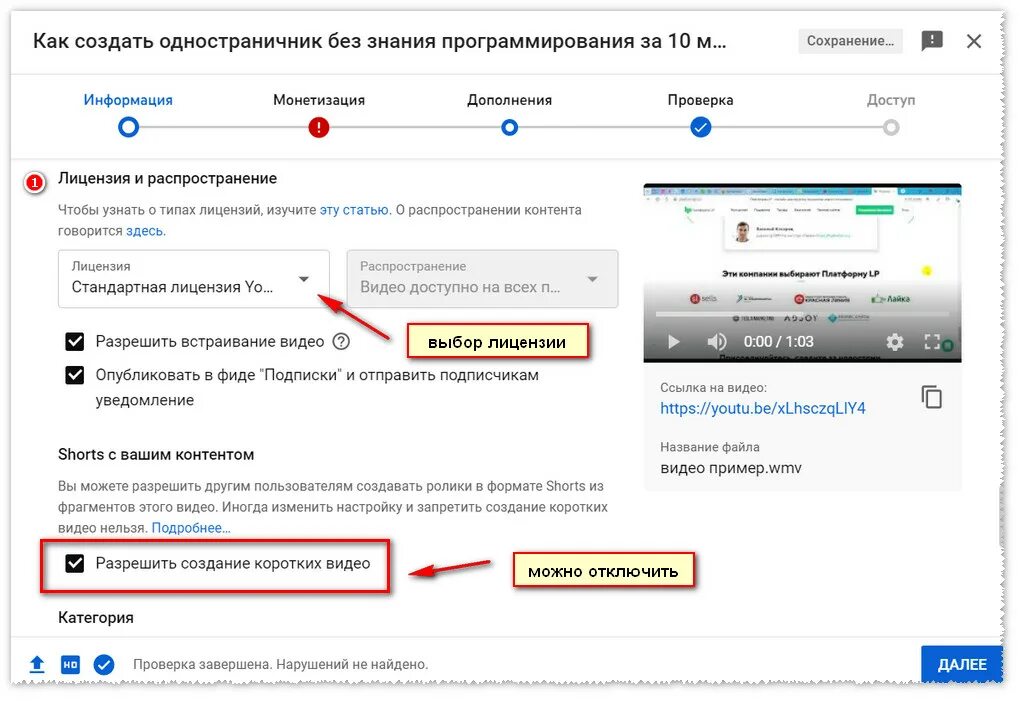Click the upload status arrow icon
Image resolution: width=1022 pixels, height=701 pixels.
click(x=37, y=664)
